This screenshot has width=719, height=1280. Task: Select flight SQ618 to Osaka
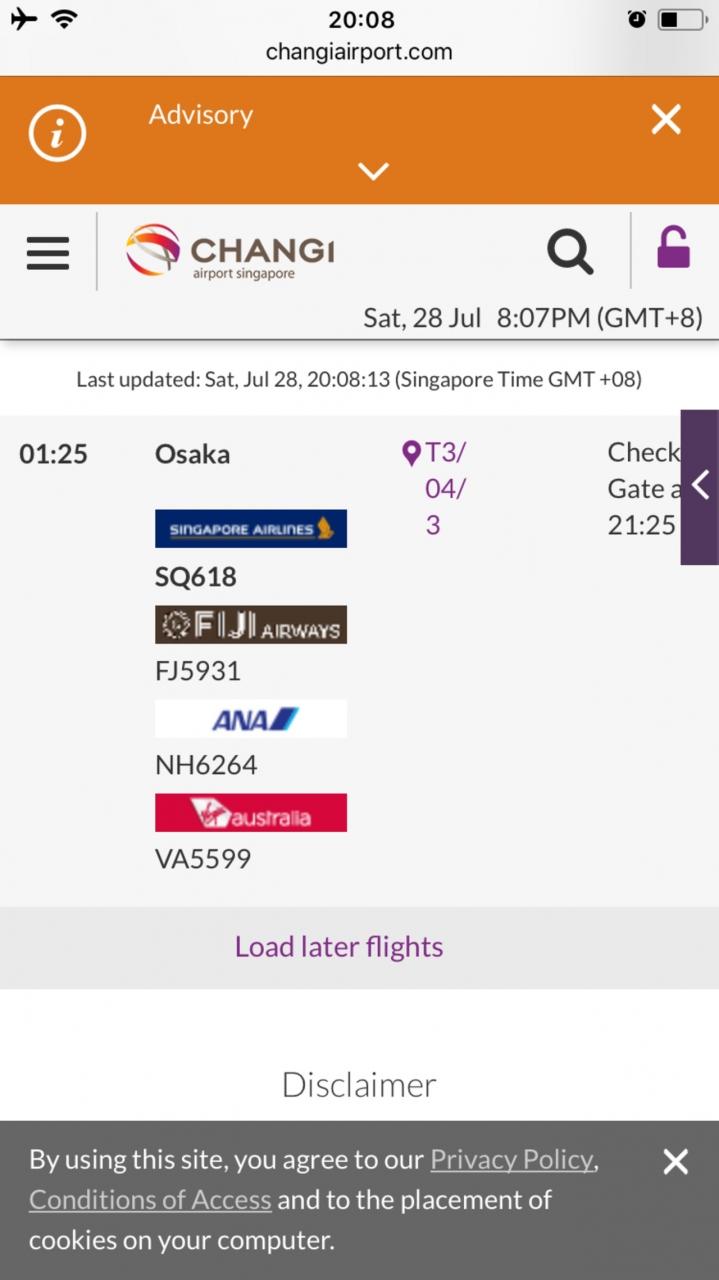pyautogui.click(x=196, y=577)
